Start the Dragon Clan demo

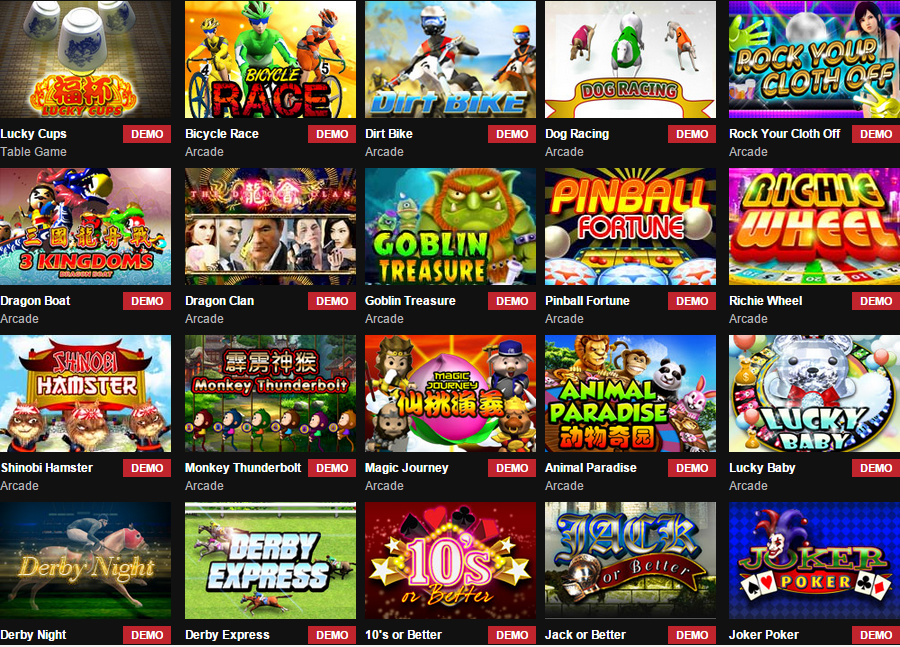[x=332, y=301]
